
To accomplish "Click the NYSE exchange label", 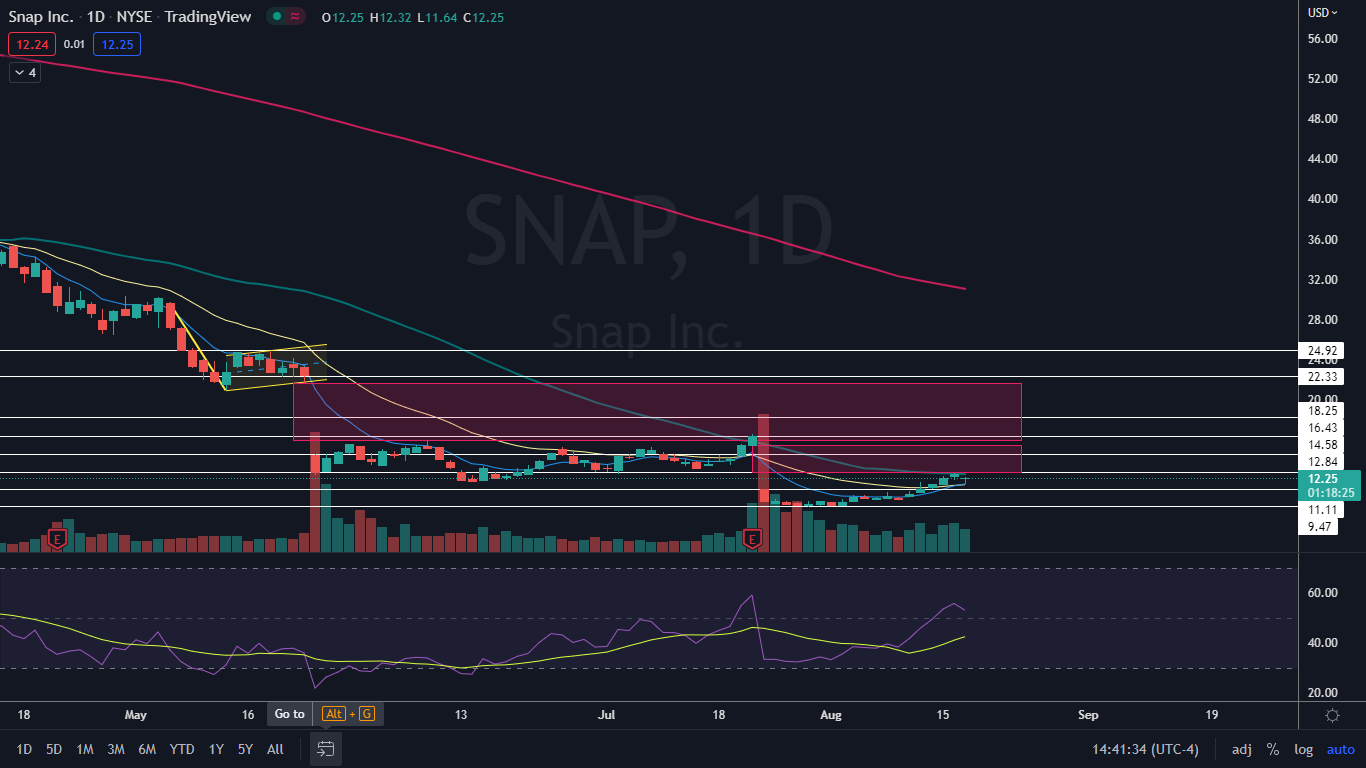I will click(x=134, y=17).
